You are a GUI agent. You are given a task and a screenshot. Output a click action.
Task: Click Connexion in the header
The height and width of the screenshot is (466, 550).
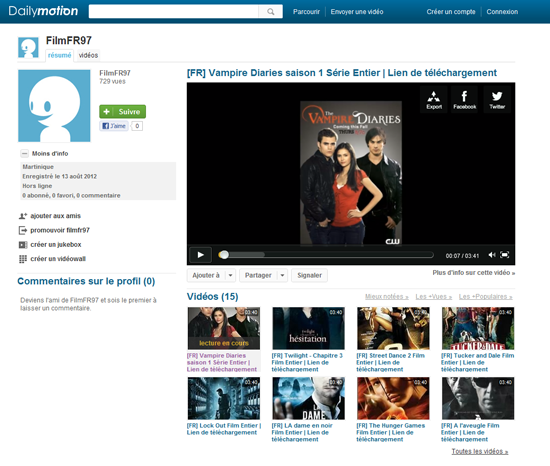(502, 12)
